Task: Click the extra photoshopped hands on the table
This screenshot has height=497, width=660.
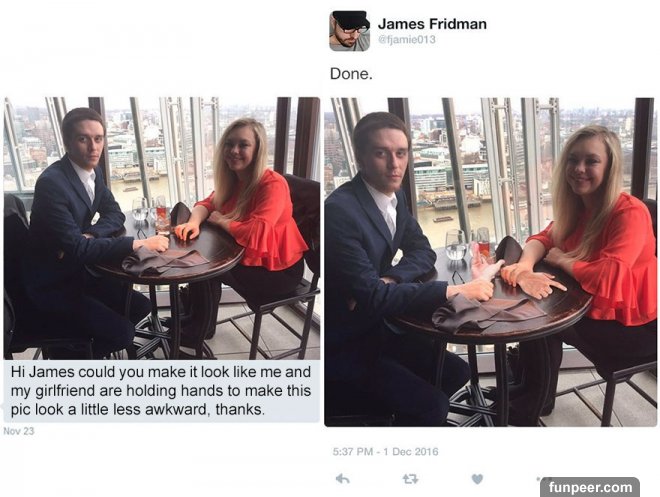Action: click(516, 276)
